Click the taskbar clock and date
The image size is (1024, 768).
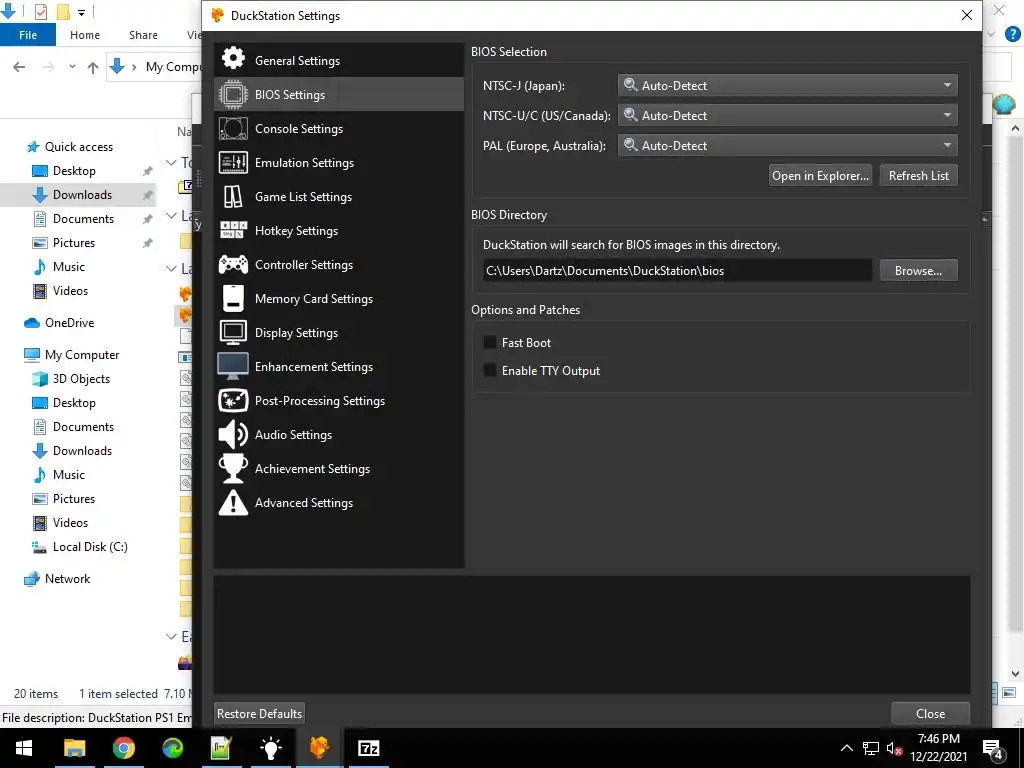click(x=938, y=748)
